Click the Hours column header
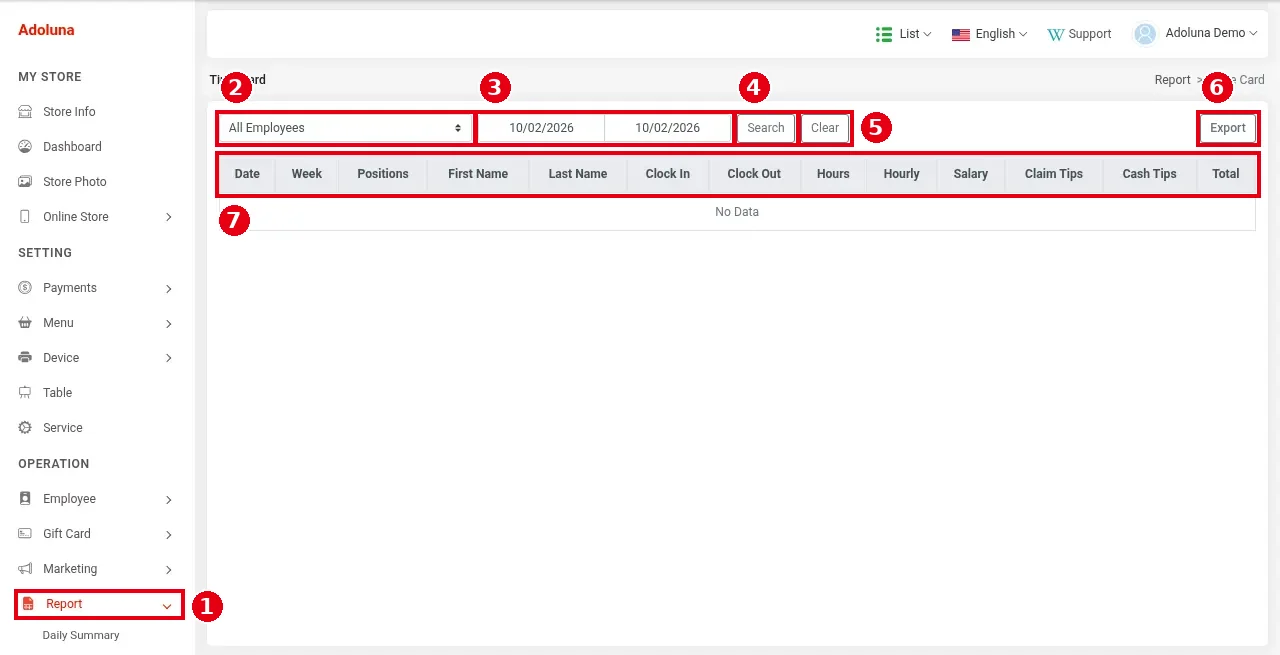The image size is (1280, 655). (x=833, y=174)
